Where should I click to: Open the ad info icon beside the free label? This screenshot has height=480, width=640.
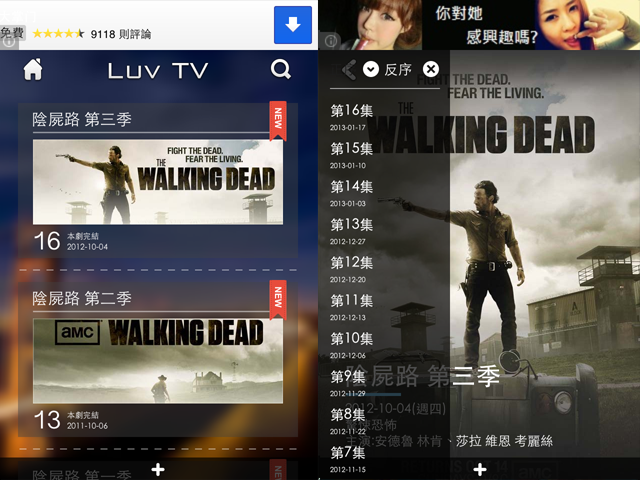pos(9,44)
